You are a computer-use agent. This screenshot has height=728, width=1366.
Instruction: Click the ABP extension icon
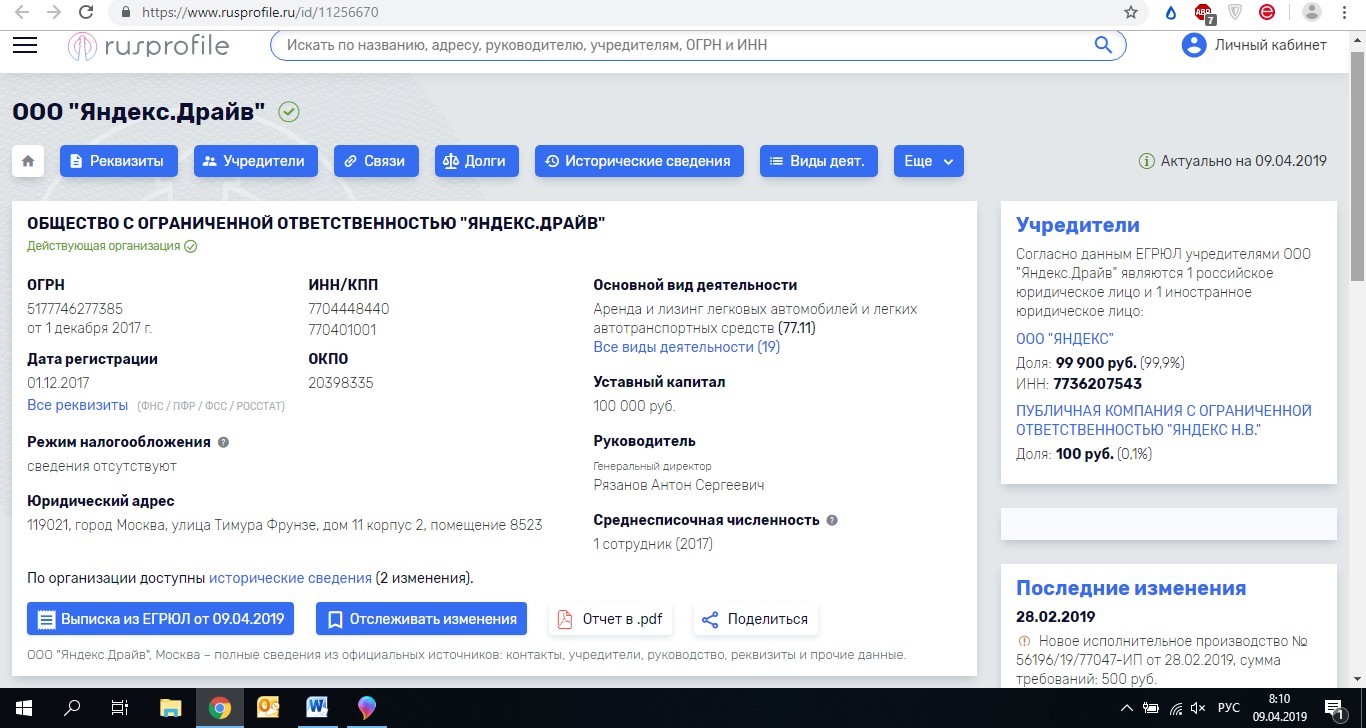point(1204,14)
